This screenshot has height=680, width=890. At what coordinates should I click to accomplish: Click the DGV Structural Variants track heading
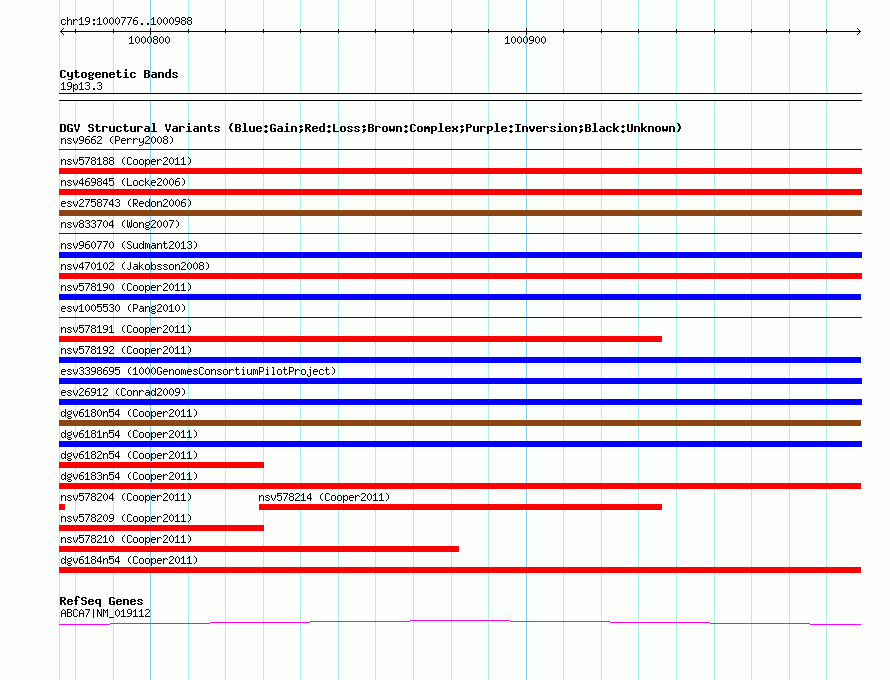coord(371,128)
